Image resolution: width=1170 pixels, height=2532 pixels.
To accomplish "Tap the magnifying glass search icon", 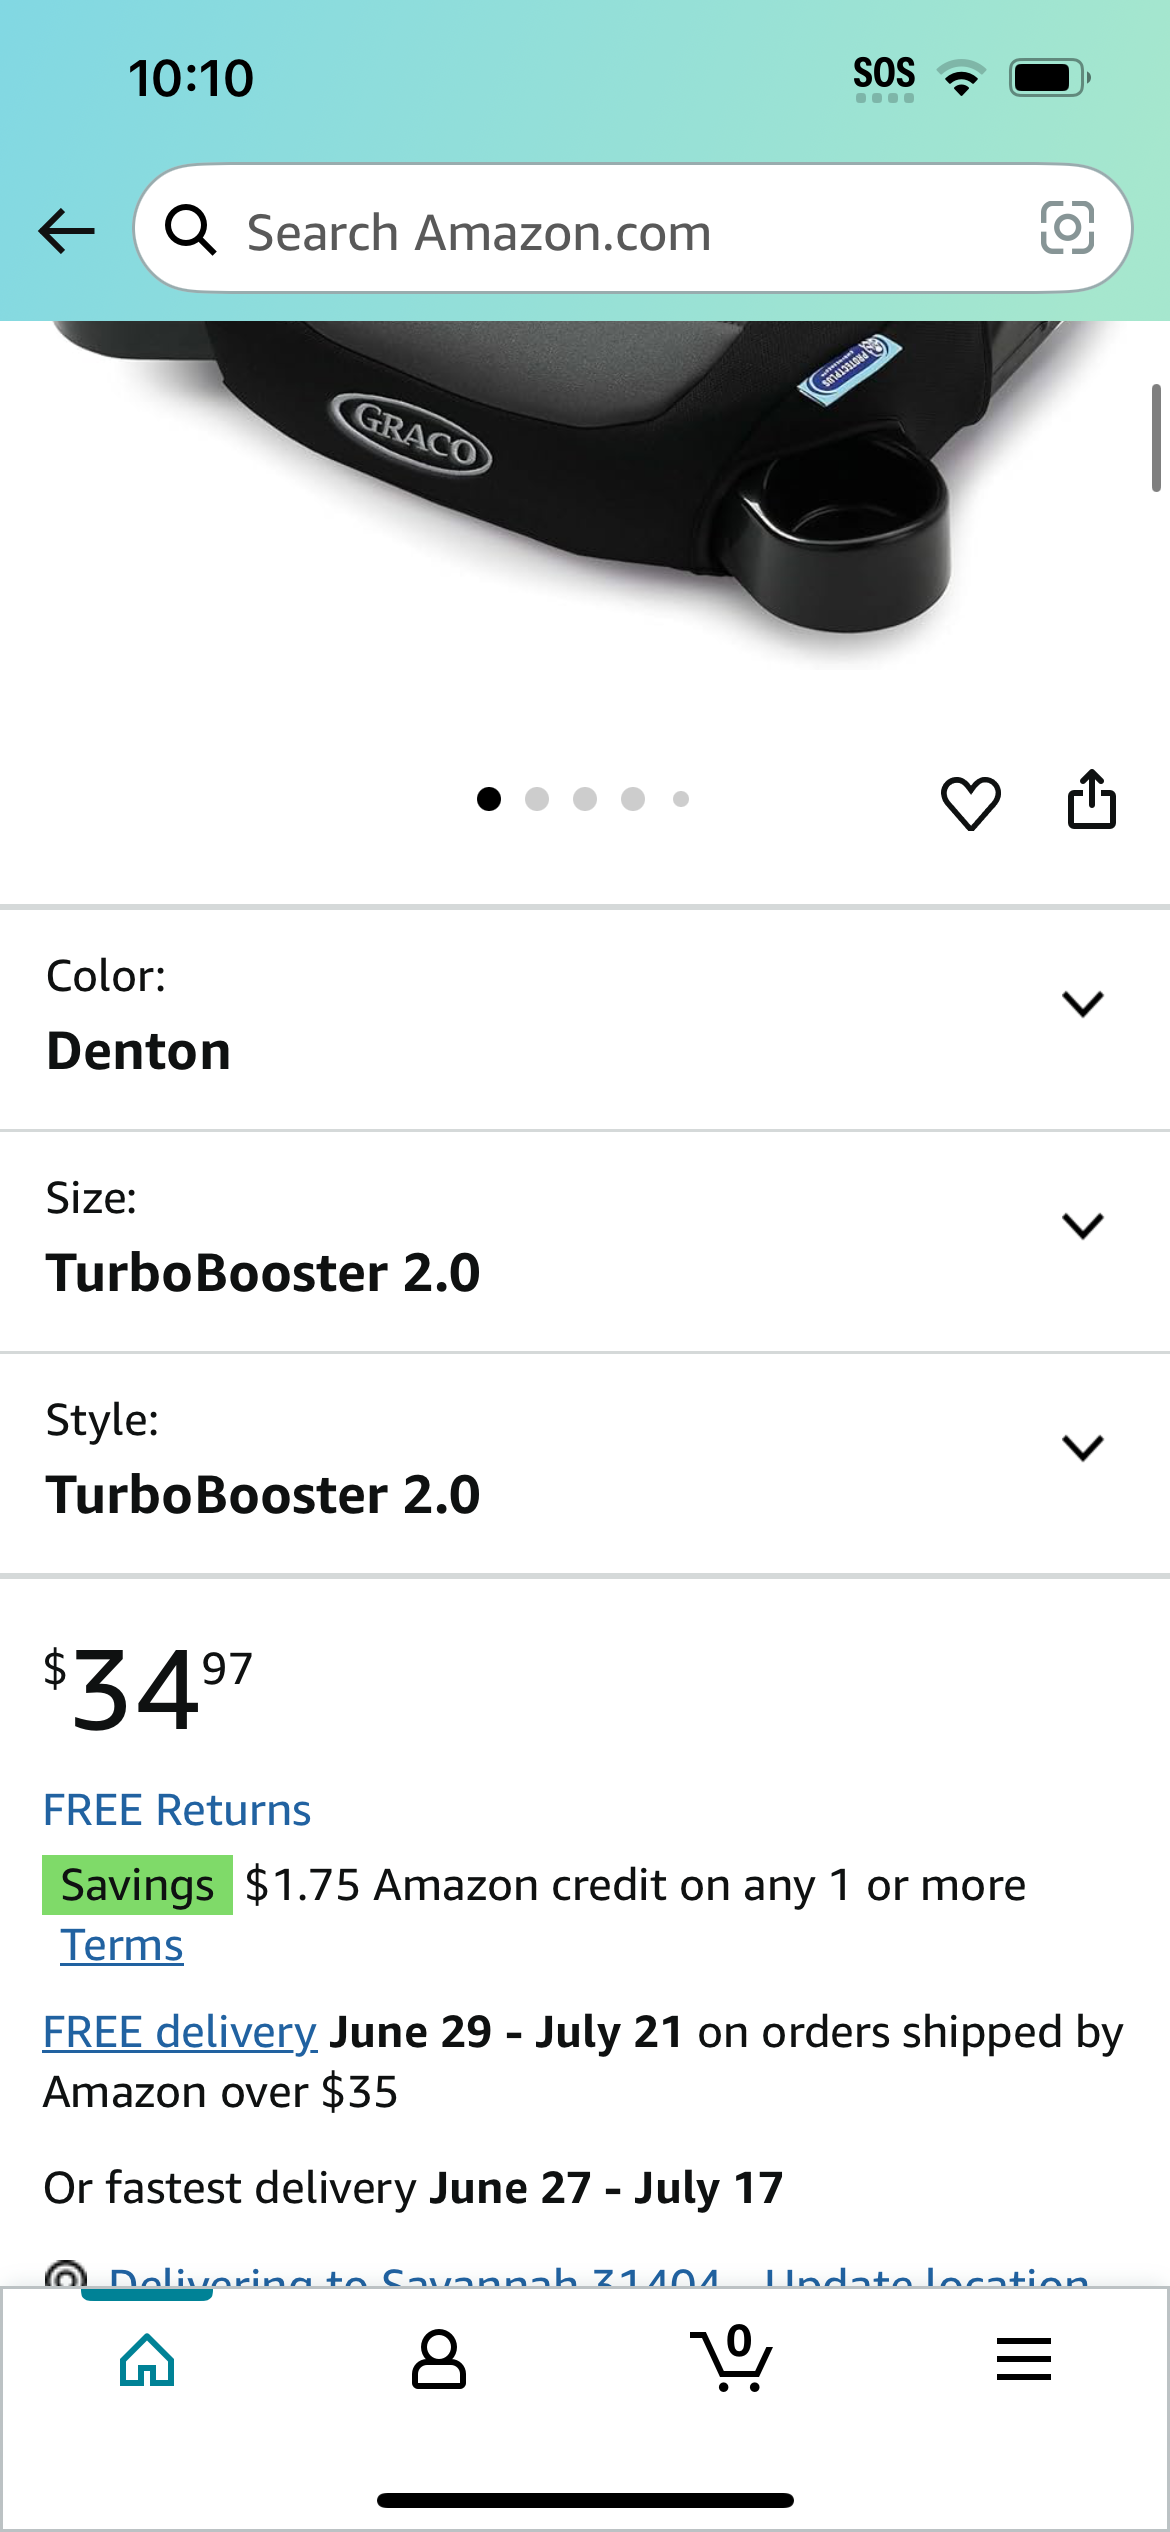I will click(190, 230).
